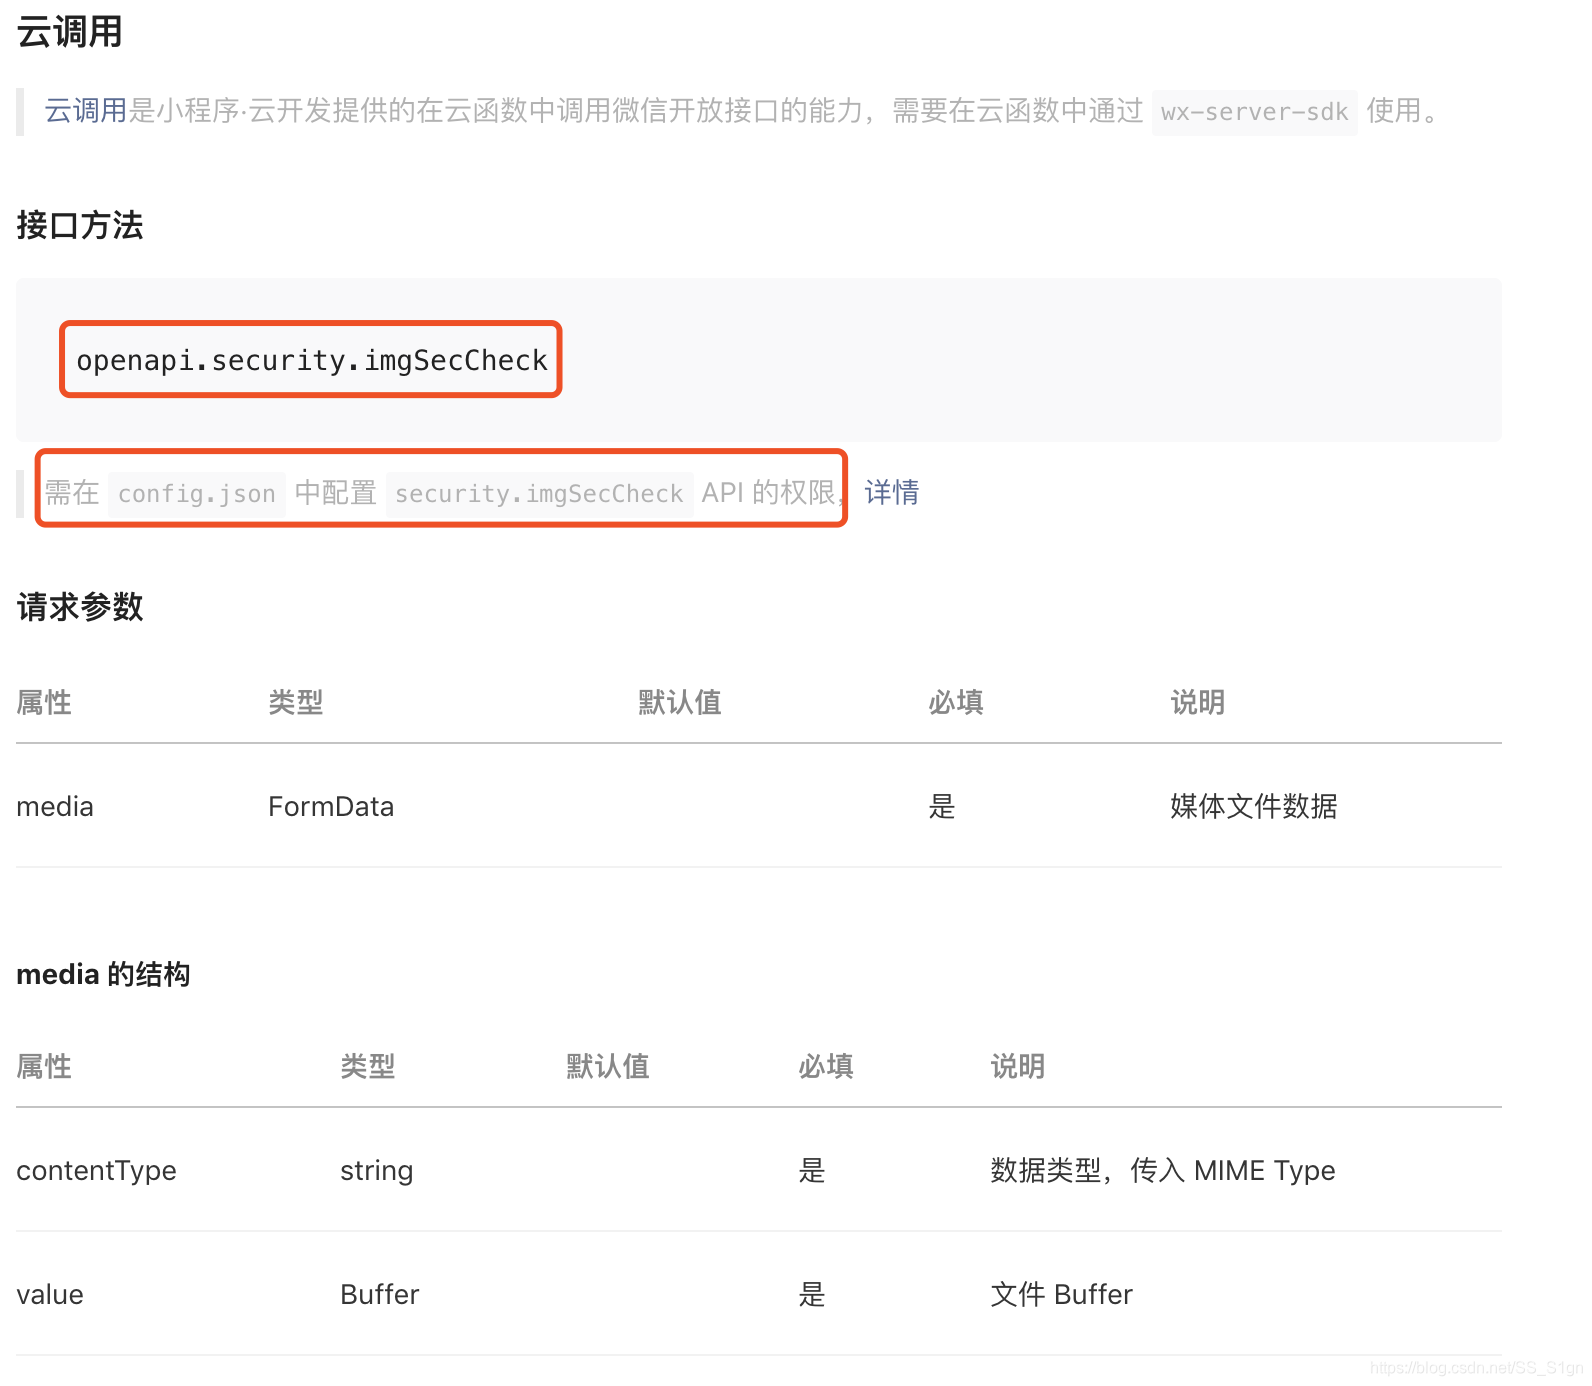Click the value attribute cell
Image resolution: width=1592 pixels, height=1386 pixels.
tap(50, 1294)
